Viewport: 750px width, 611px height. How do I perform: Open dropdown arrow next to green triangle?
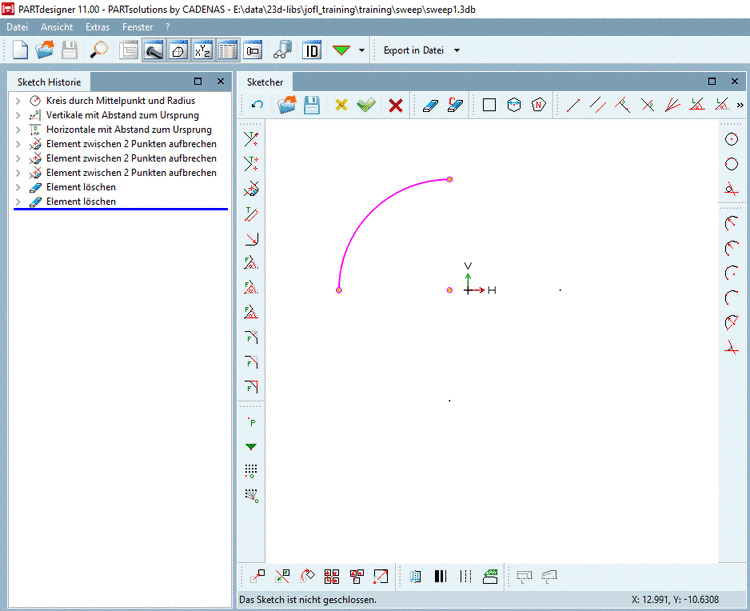tap(362, 50)
